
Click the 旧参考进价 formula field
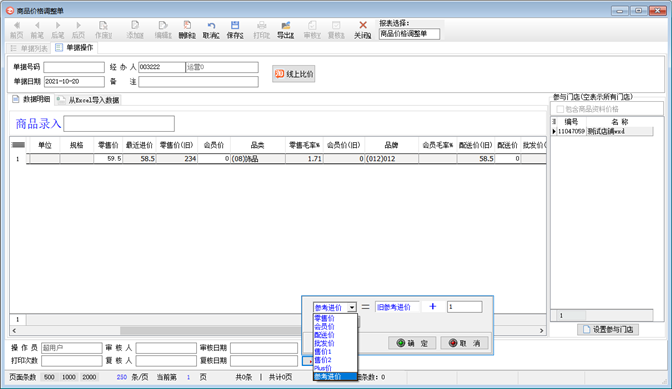pos(397,307)
